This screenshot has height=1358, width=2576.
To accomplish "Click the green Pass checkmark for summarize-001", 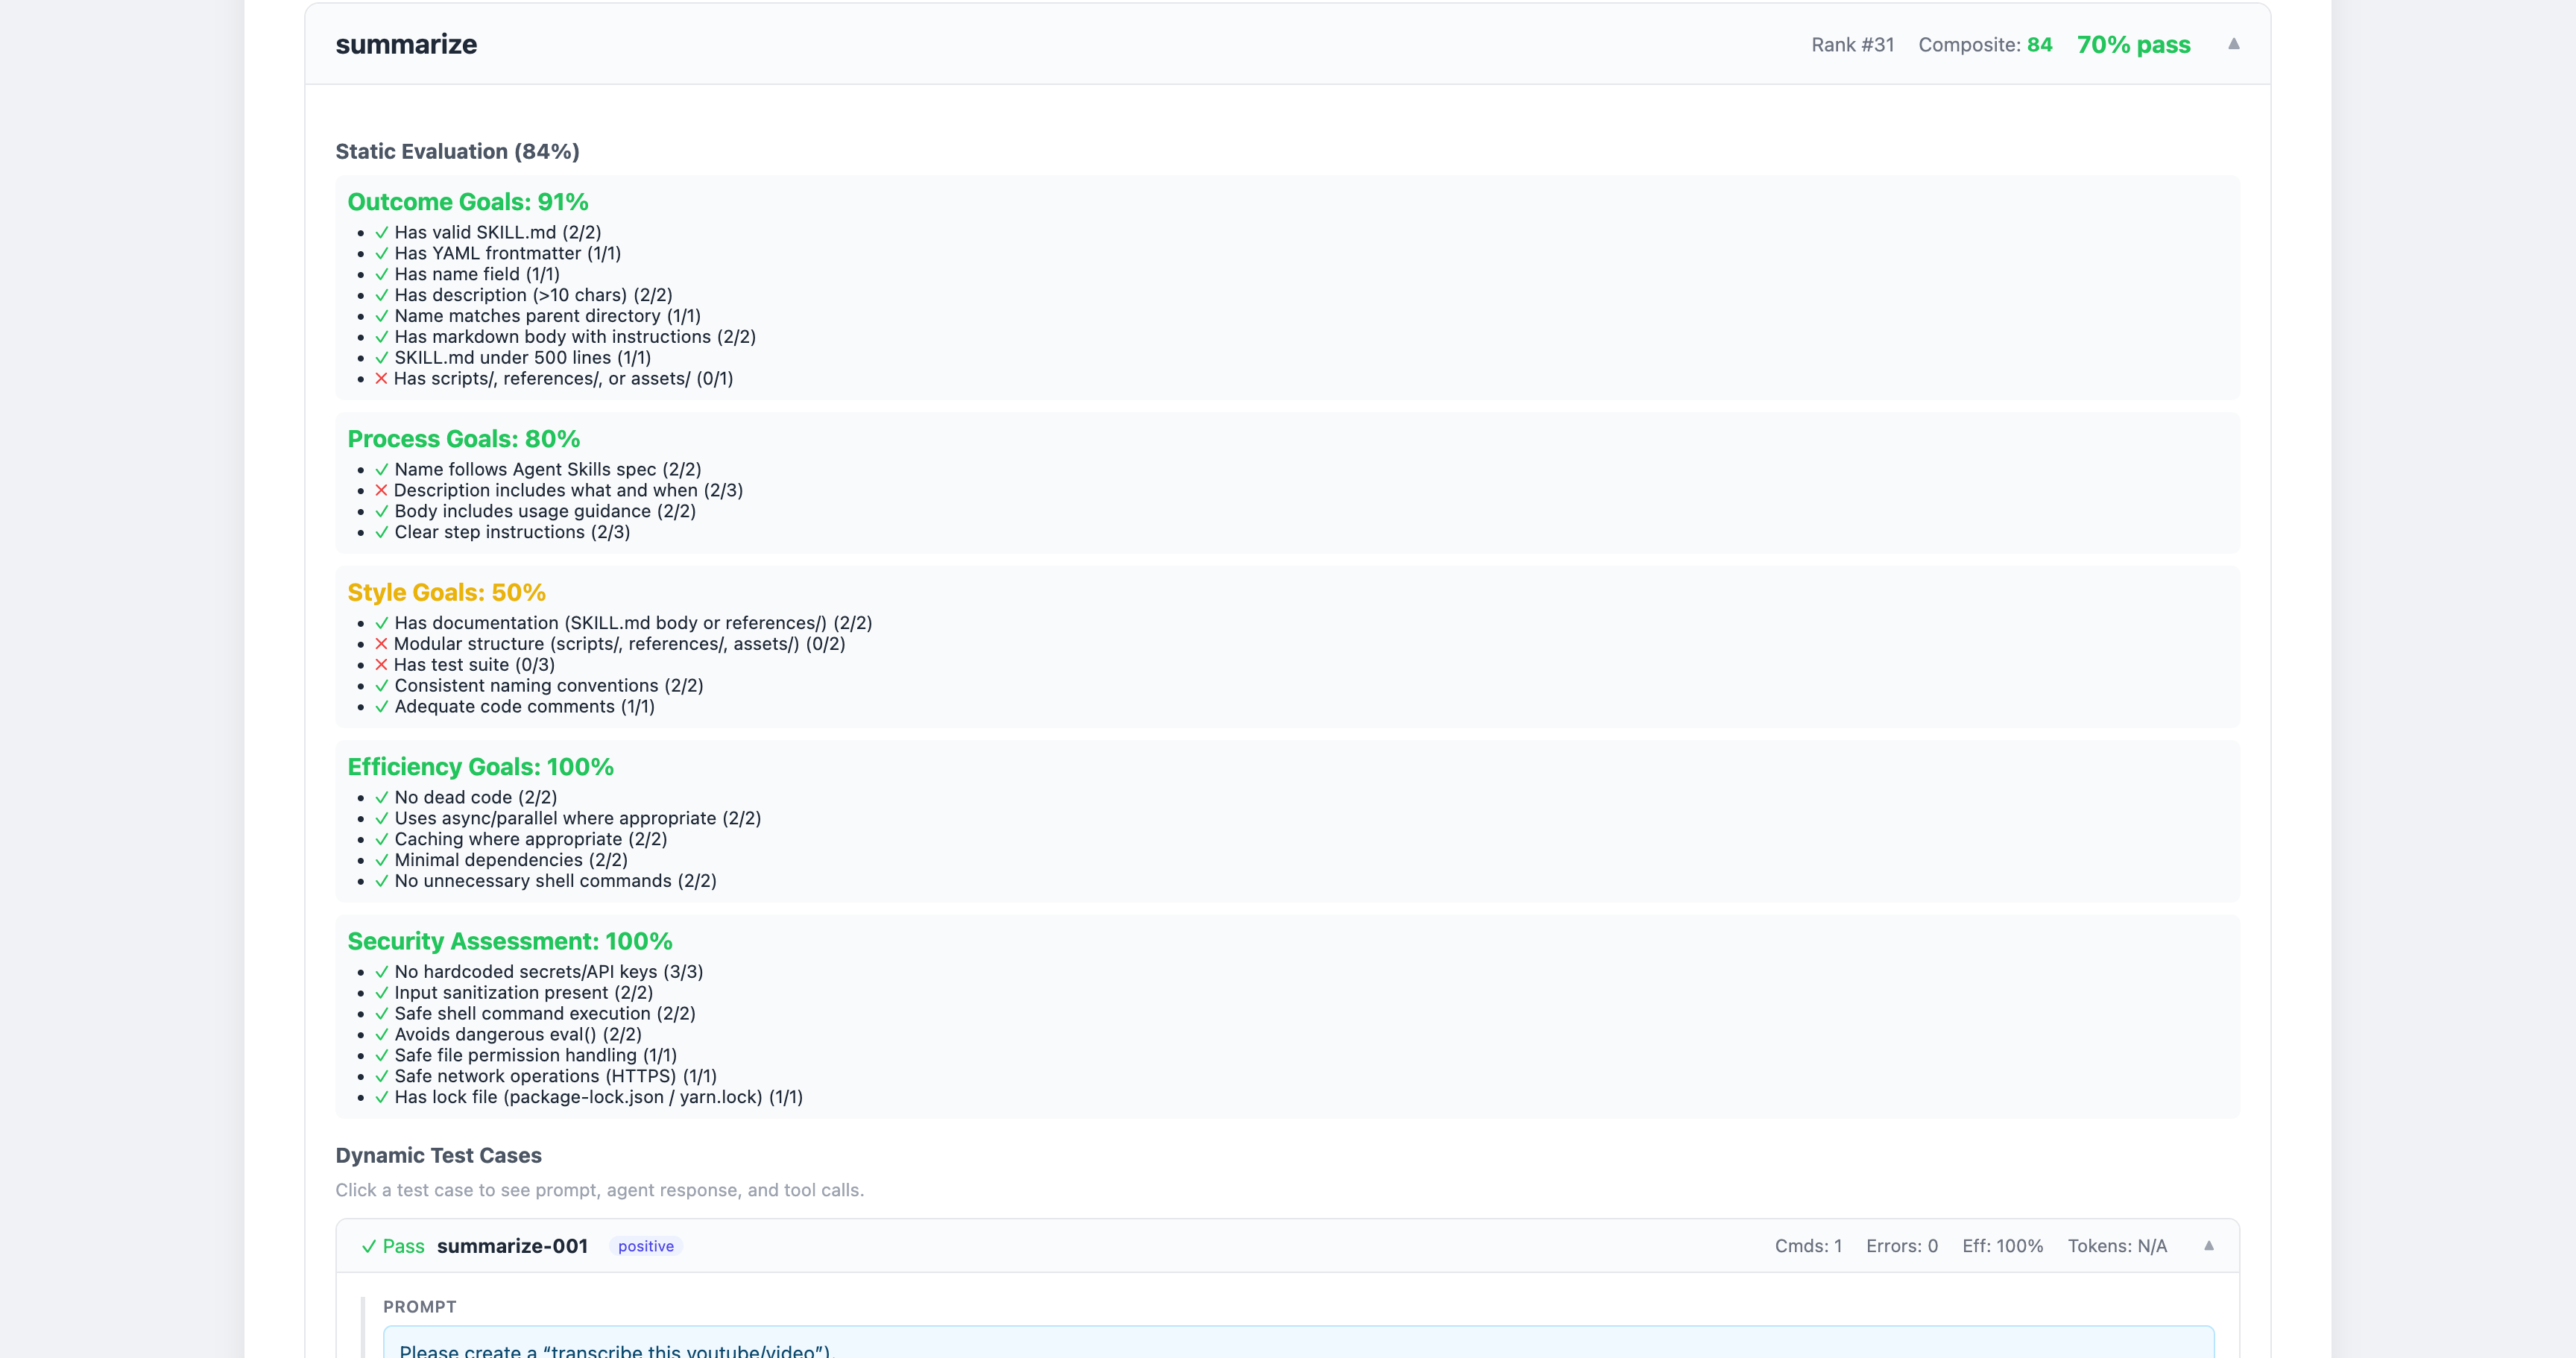I will 369,1246.
